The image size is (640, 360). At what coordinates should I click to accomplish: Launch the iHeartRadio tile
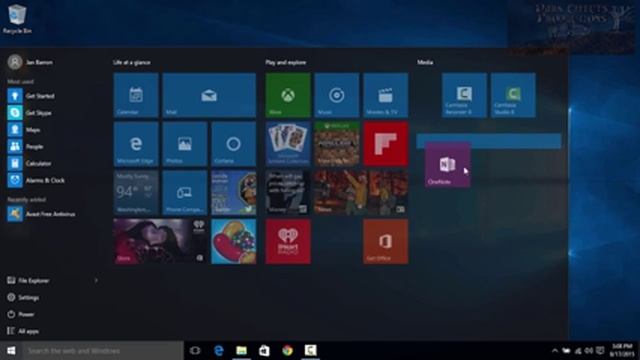(288, 242)
